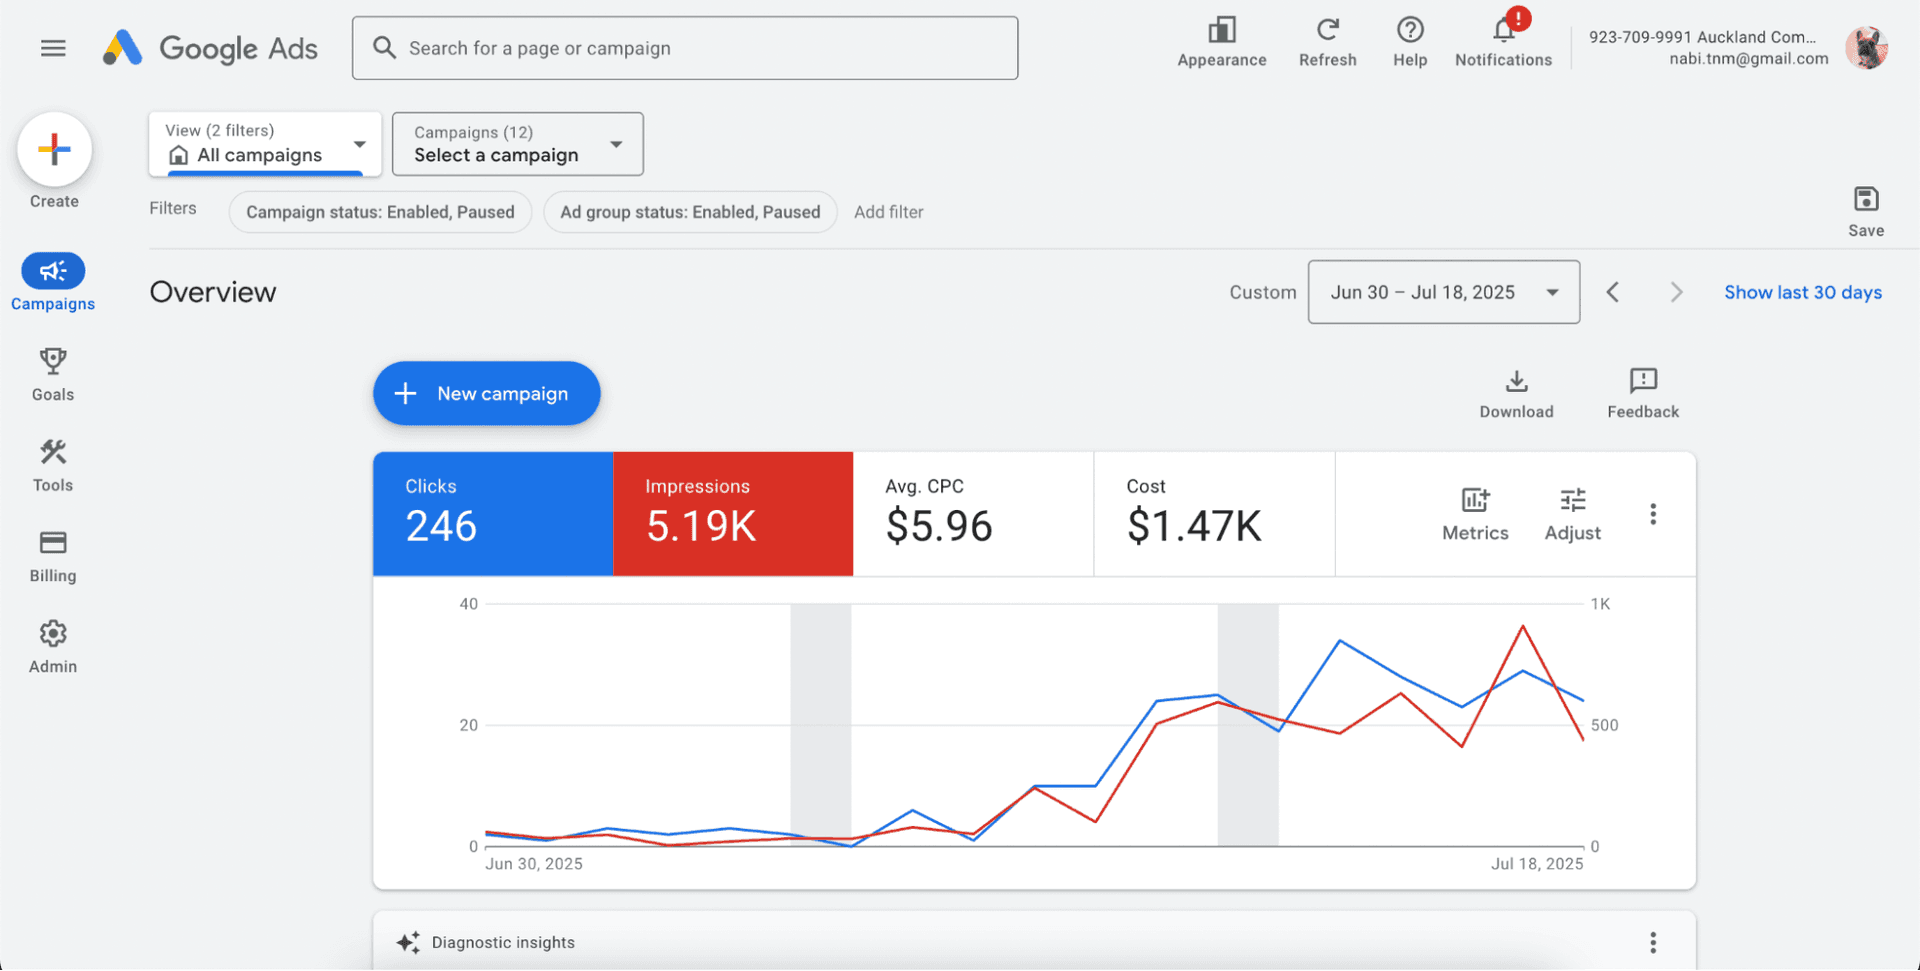Open the All campaigns view selector
This screenshot has height=971, width=1920.
click(263, 143)
